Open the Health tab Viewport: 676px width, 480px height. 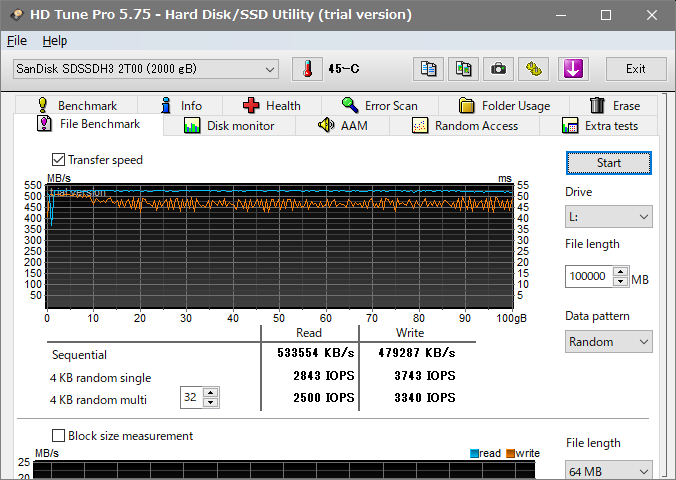pyautogui.click(x=272, y=105)
